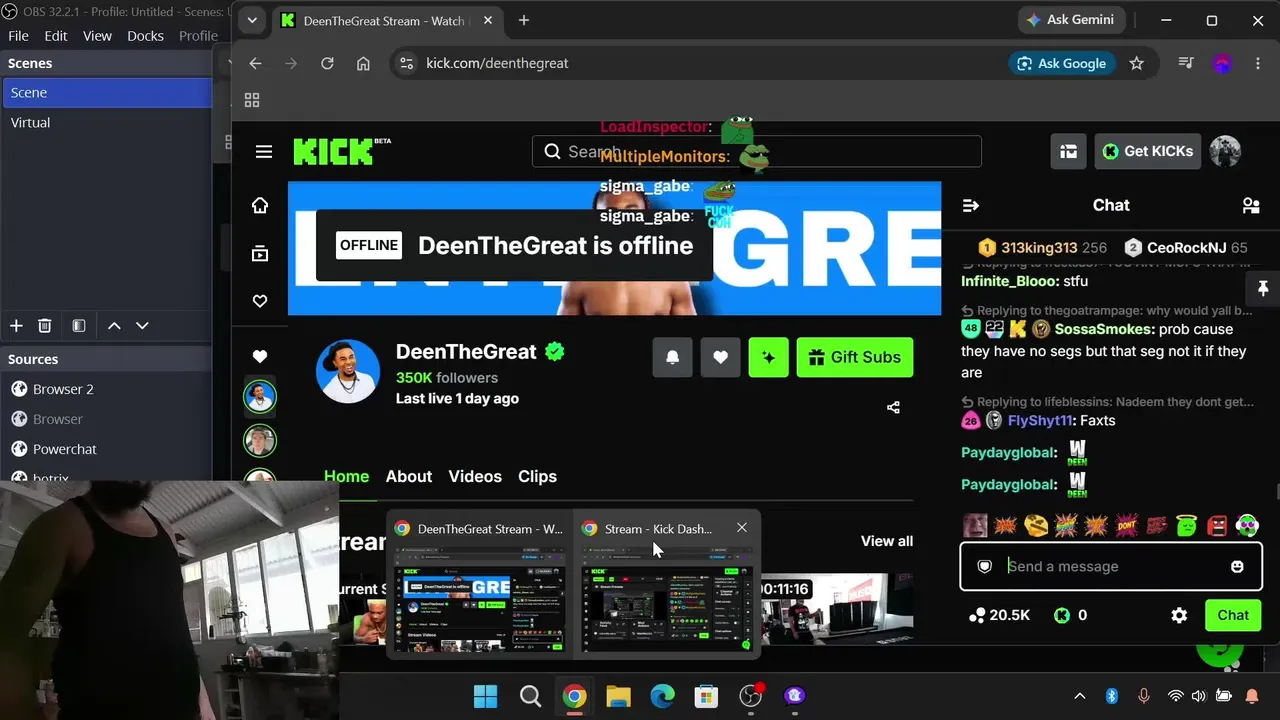
Task: Switch to the Home tab on channel
Action: tap(346, 476)
